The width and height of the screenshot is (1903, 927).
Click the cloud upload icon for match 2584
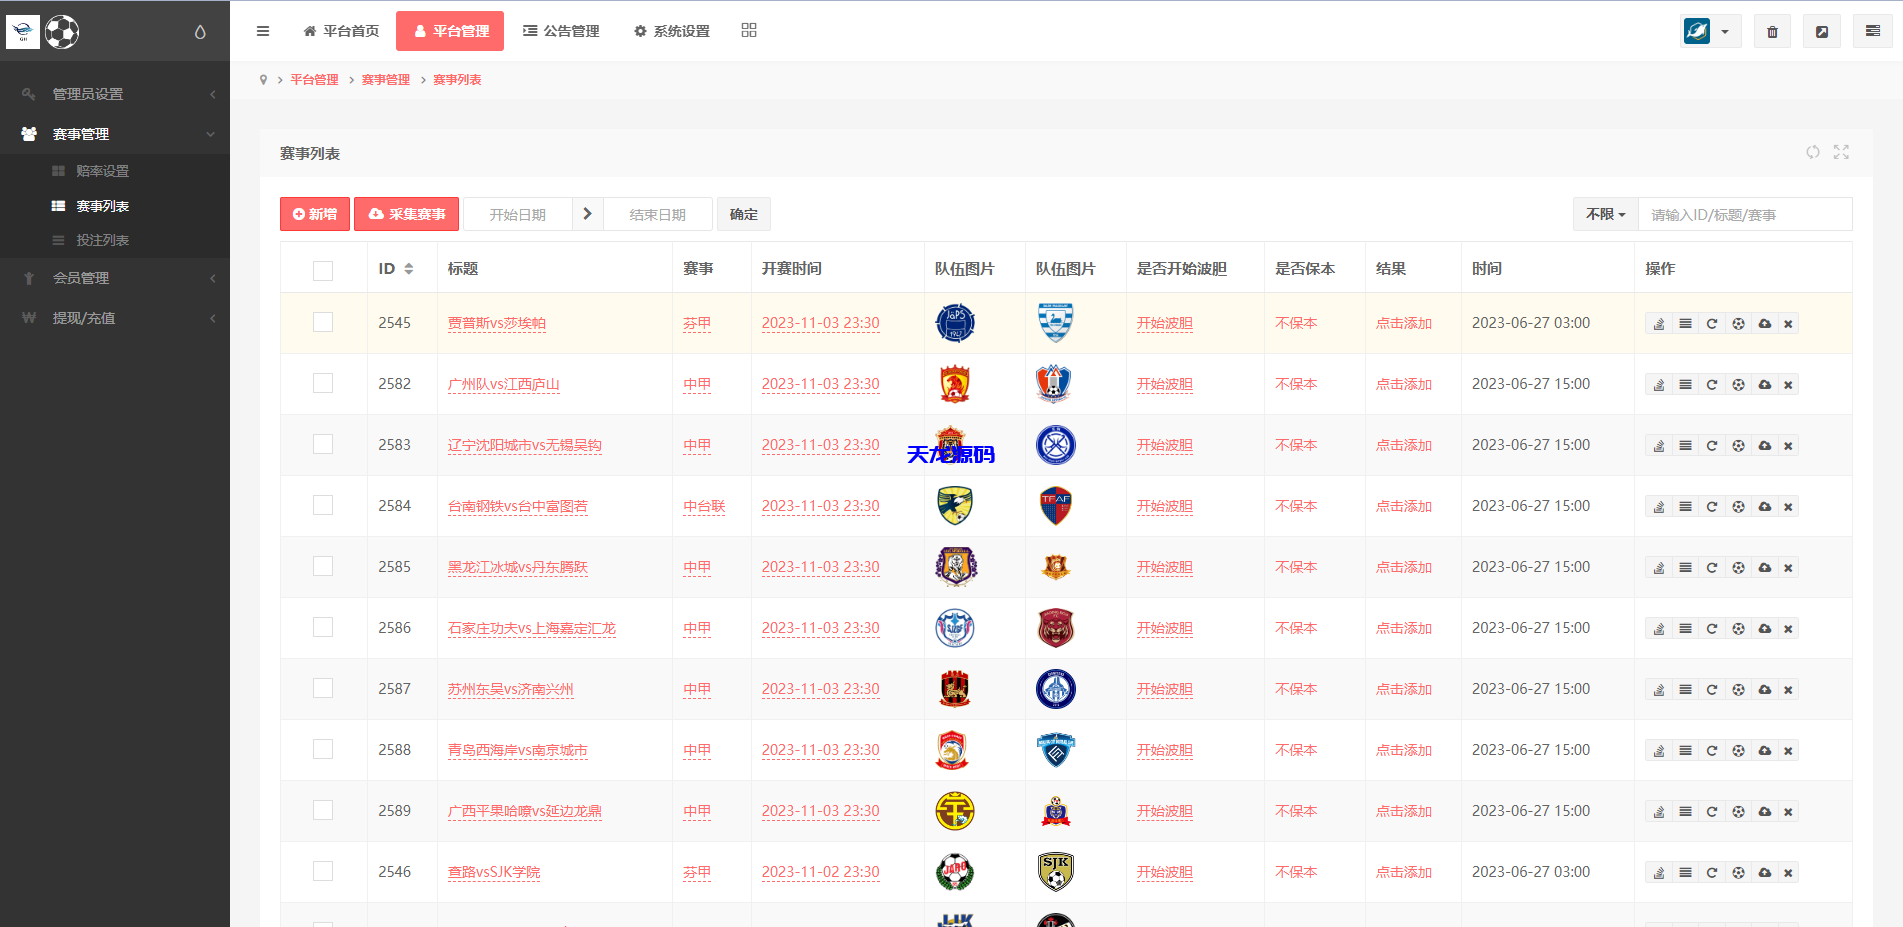pyautogui.click(x=1765, y=506)
